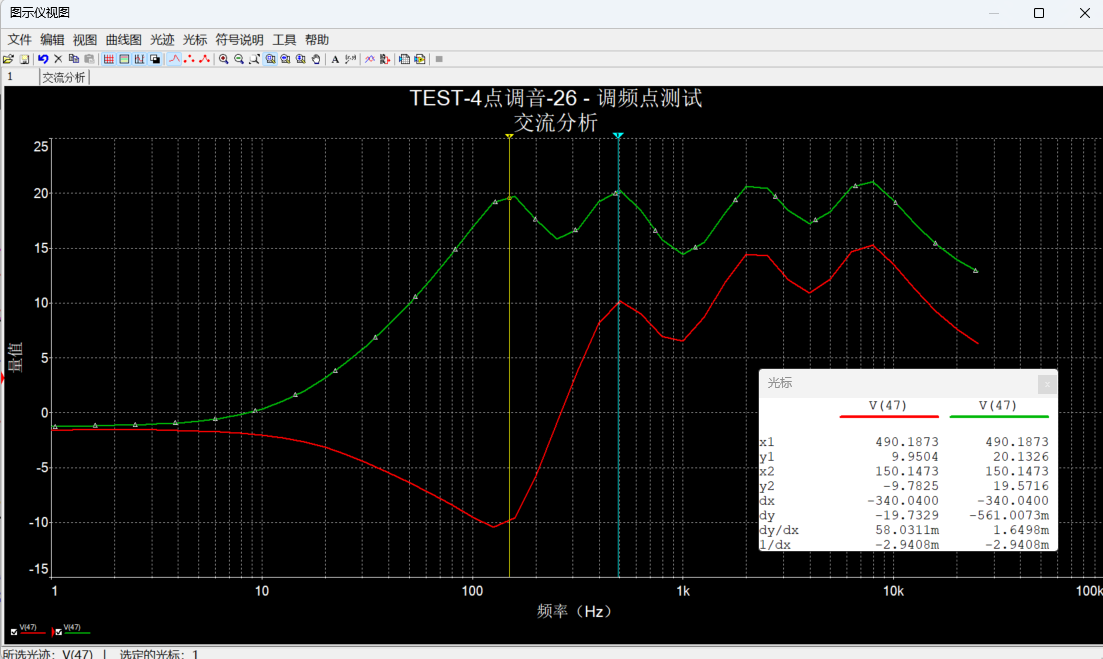Click the red V(47) column header

(x=888, y=406)
